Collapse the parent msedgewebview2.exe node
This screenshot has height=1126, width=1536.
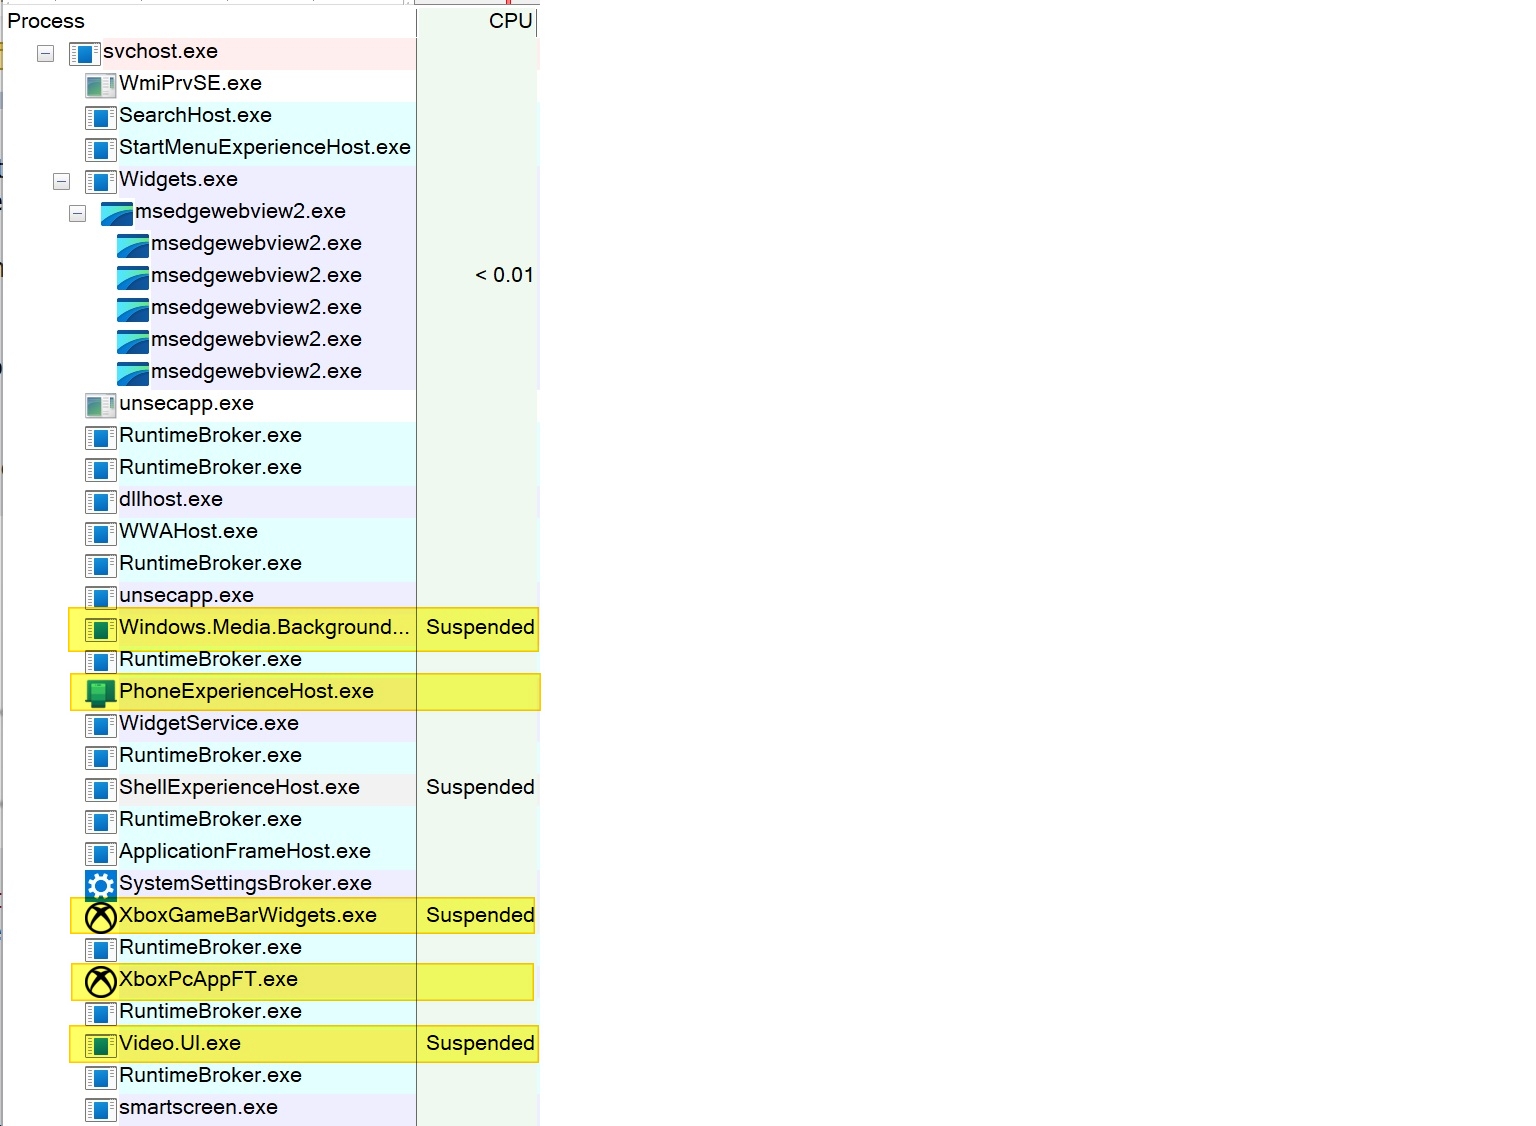pyautogui.click(x=77, y=213)
